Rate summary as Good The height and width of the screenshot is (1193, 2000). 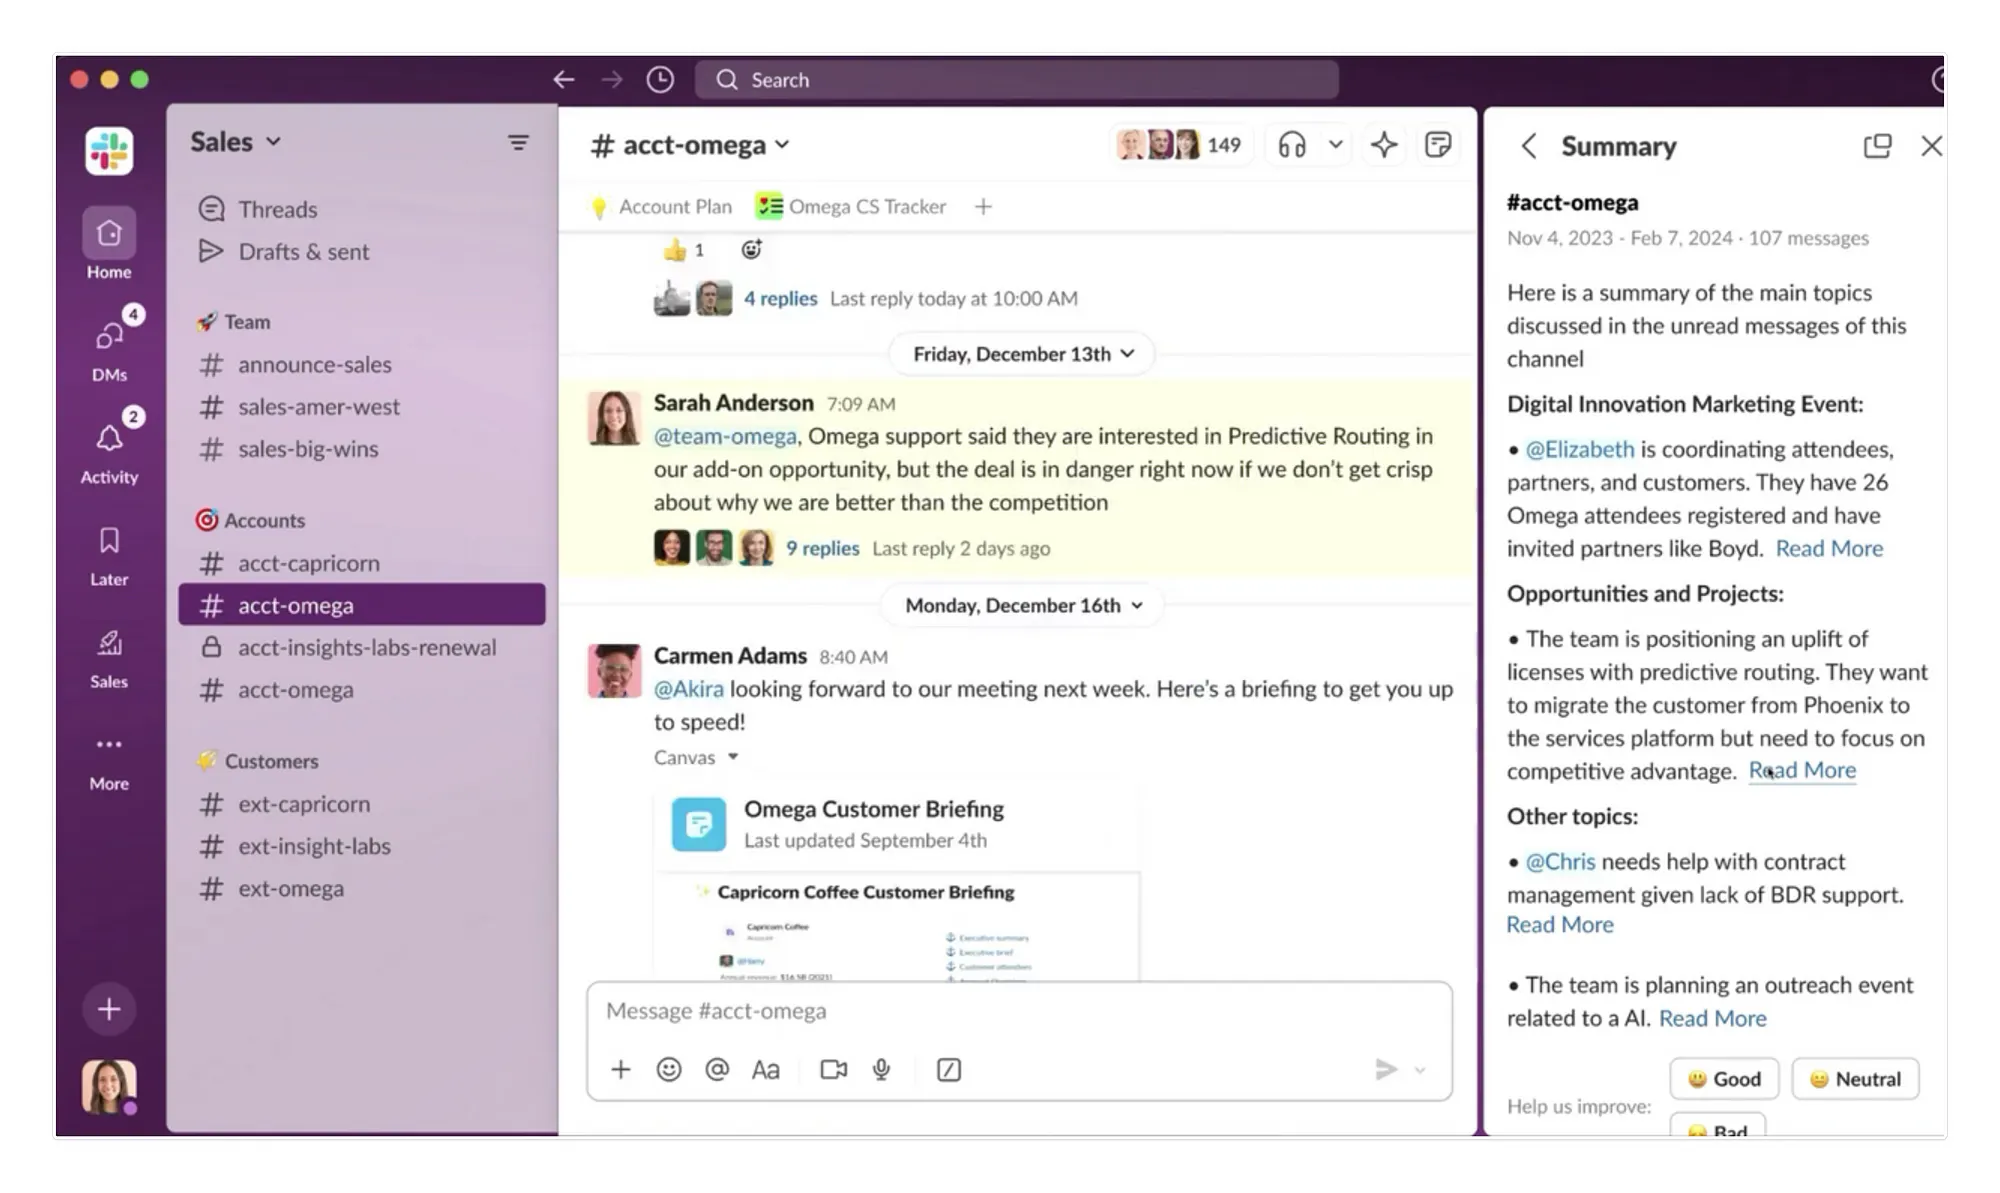pos(1723,1078)
